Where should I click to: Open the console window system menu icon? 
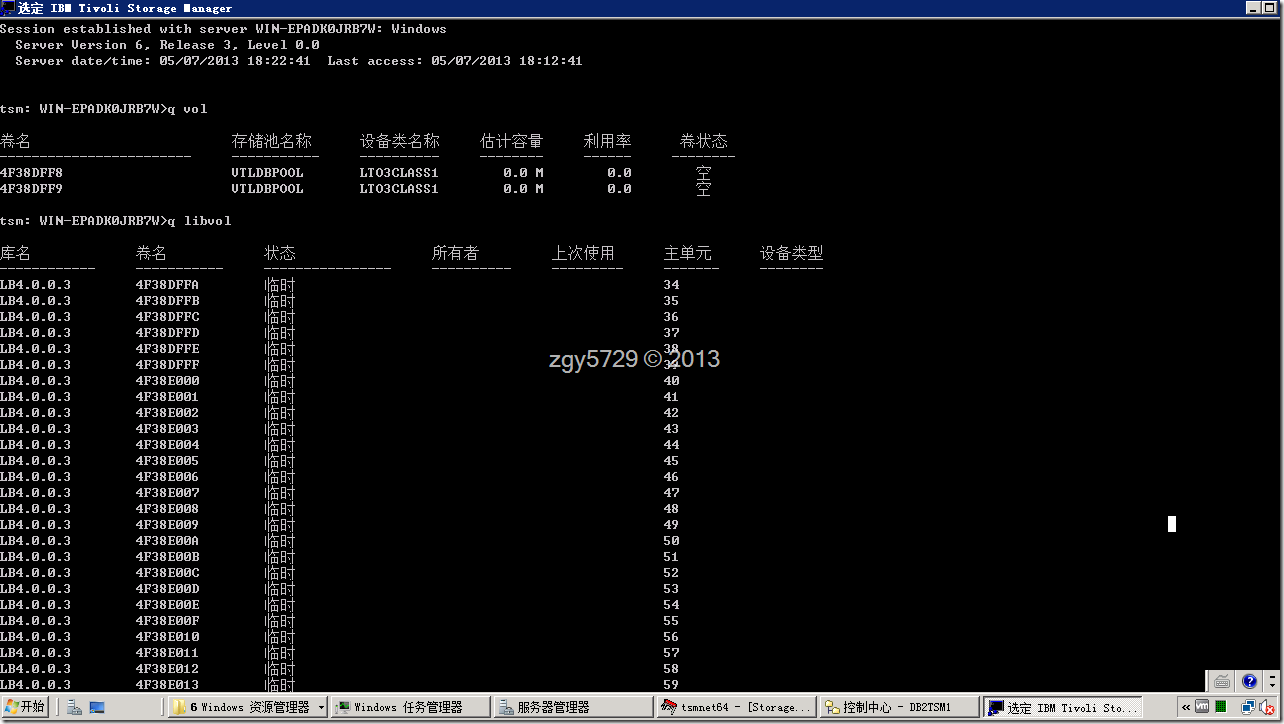[x=8, y=7]
